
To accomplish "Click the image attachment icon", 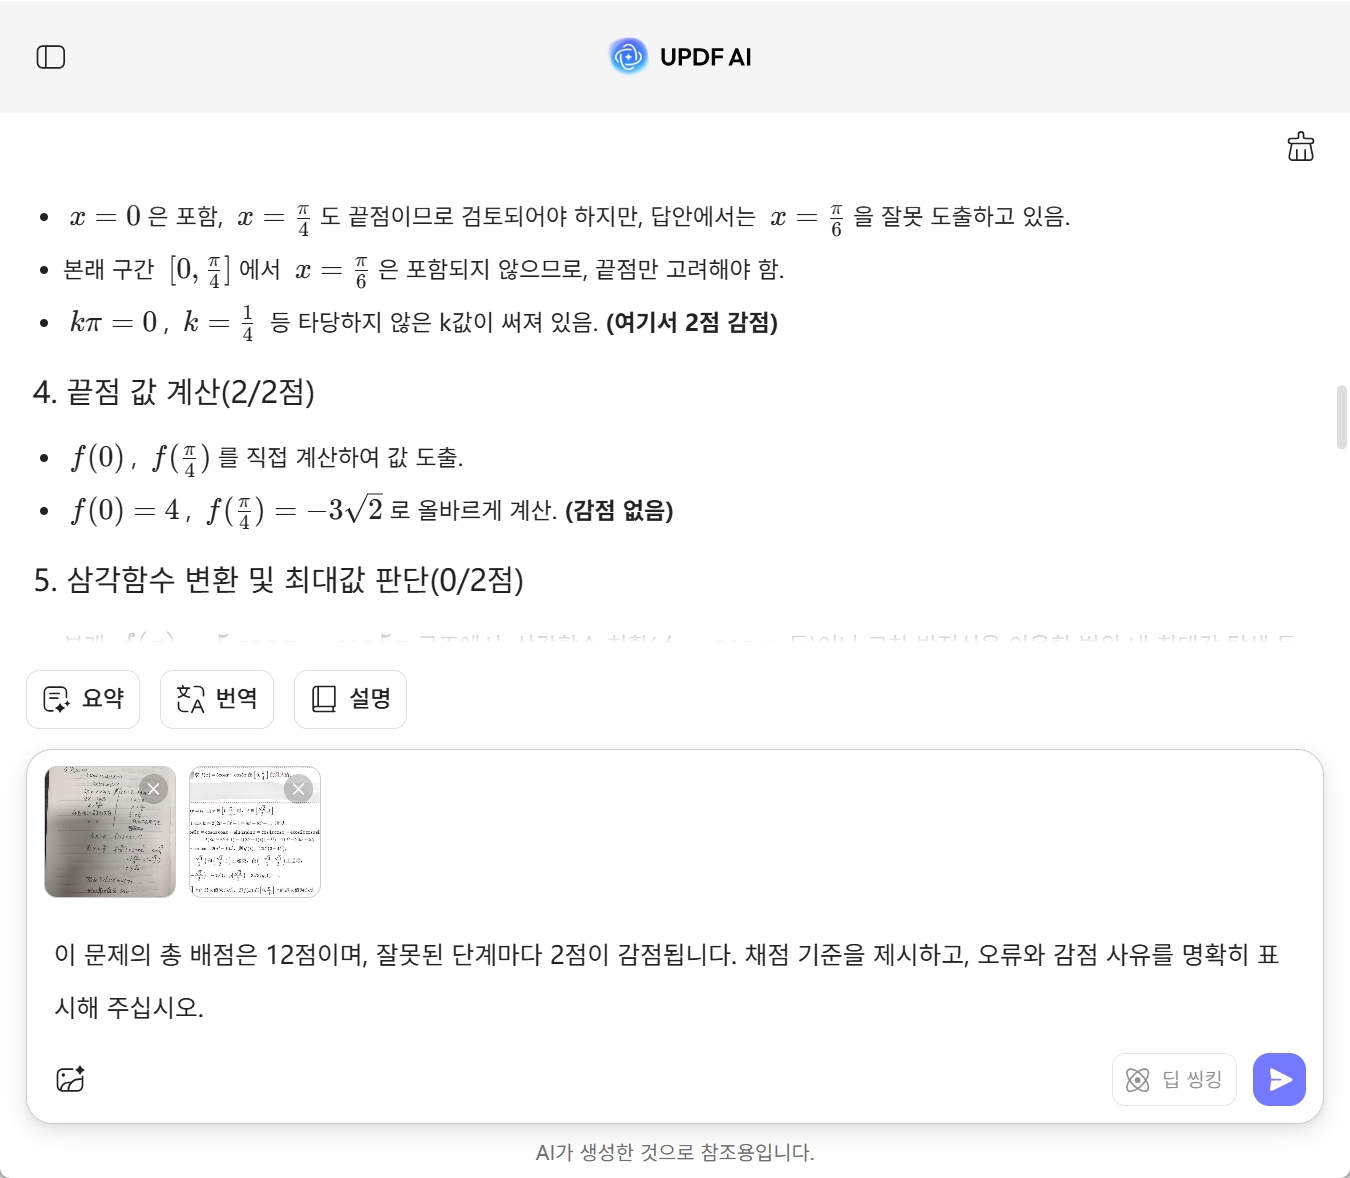I will (70, 1079).
